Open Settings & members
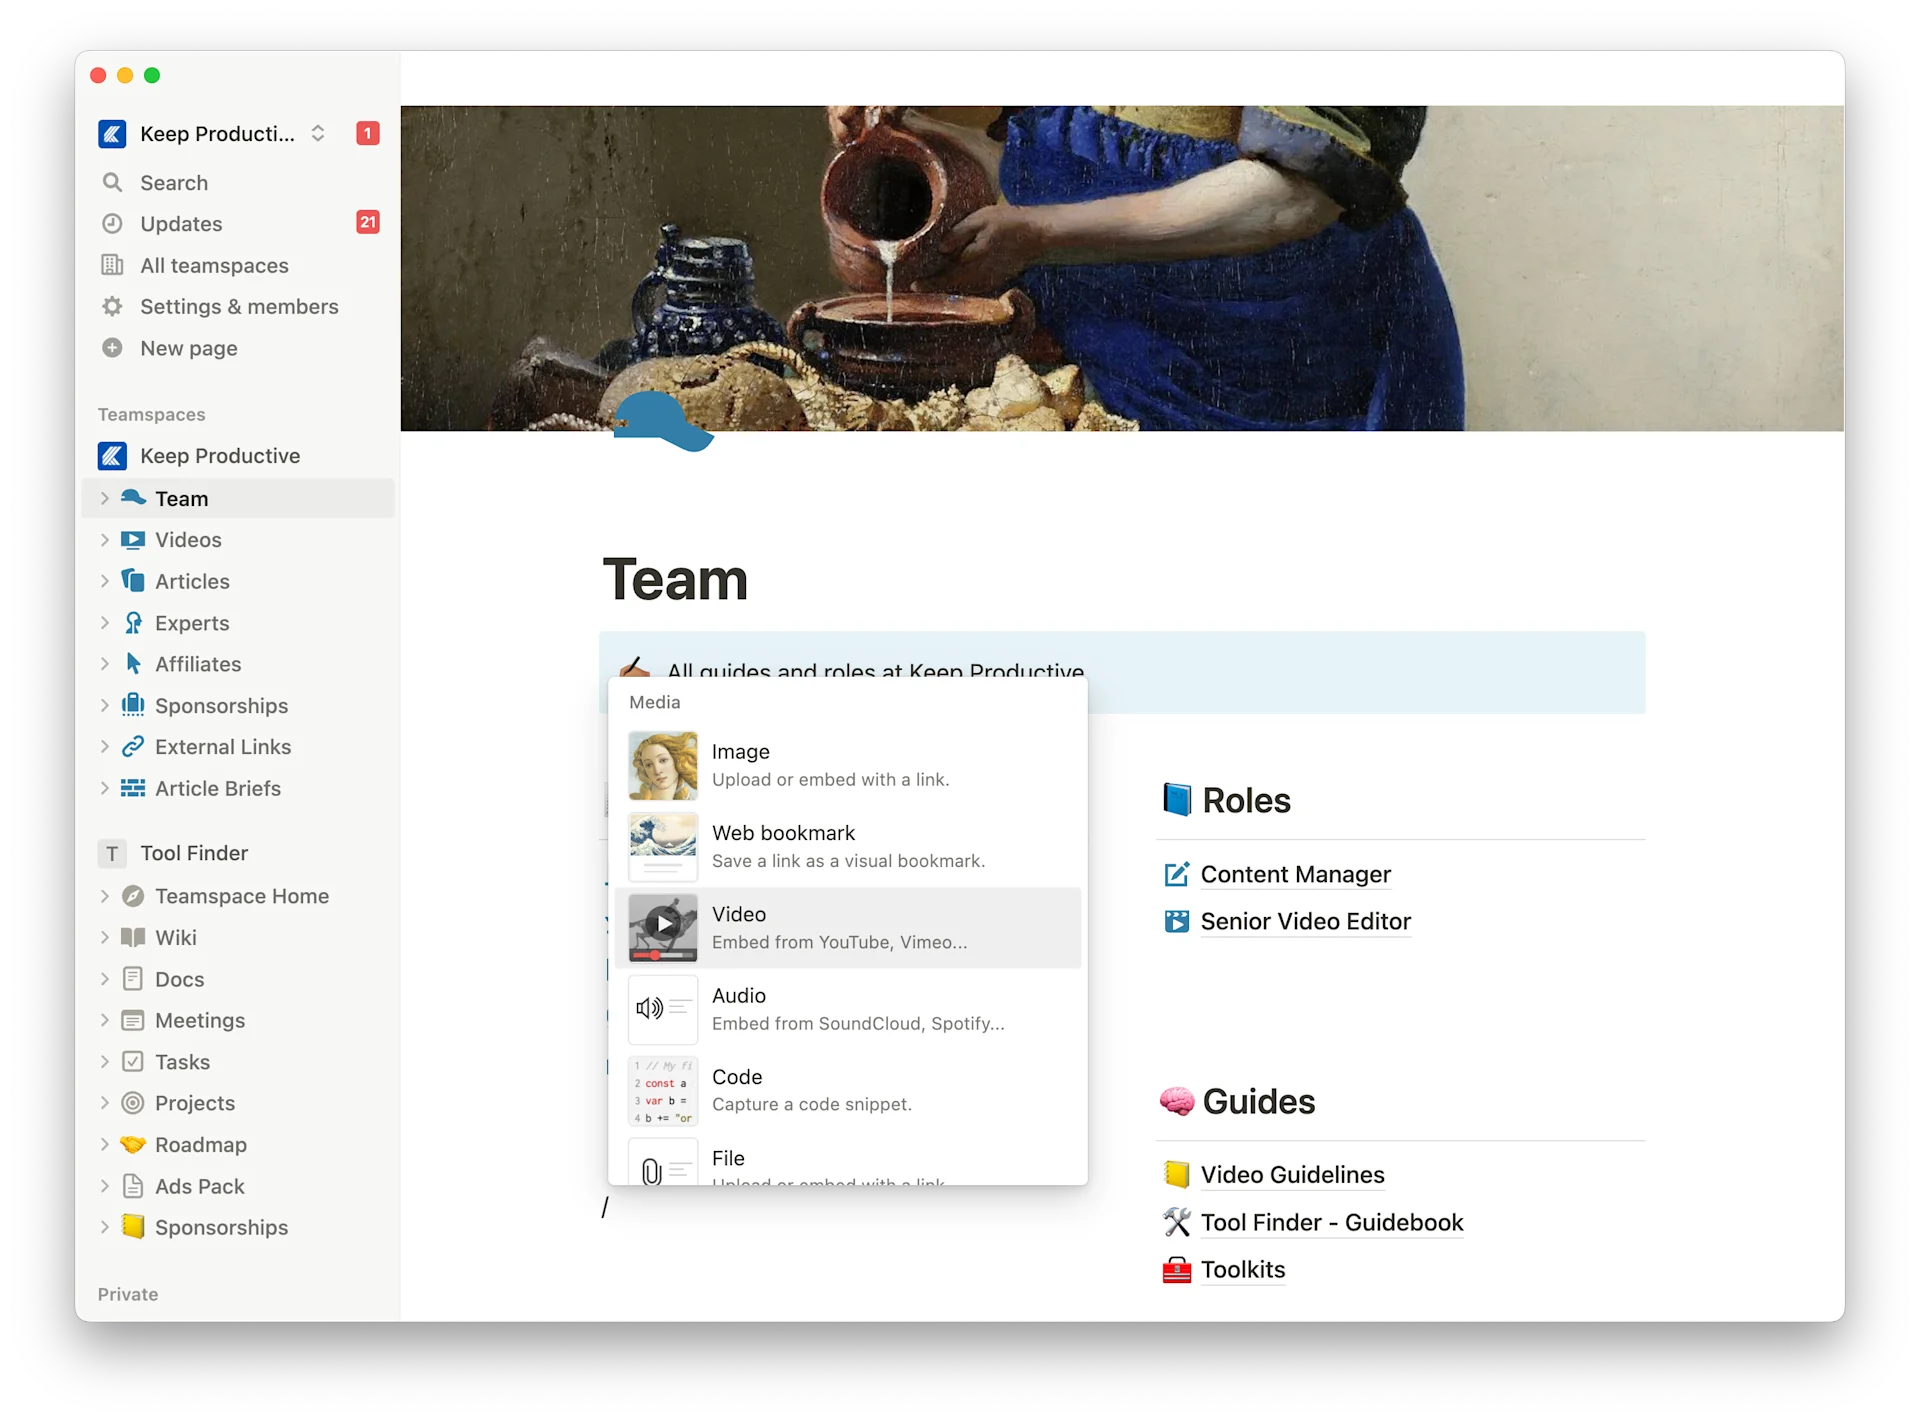This screenshot has width=1920, height=1421. [239, 306]
